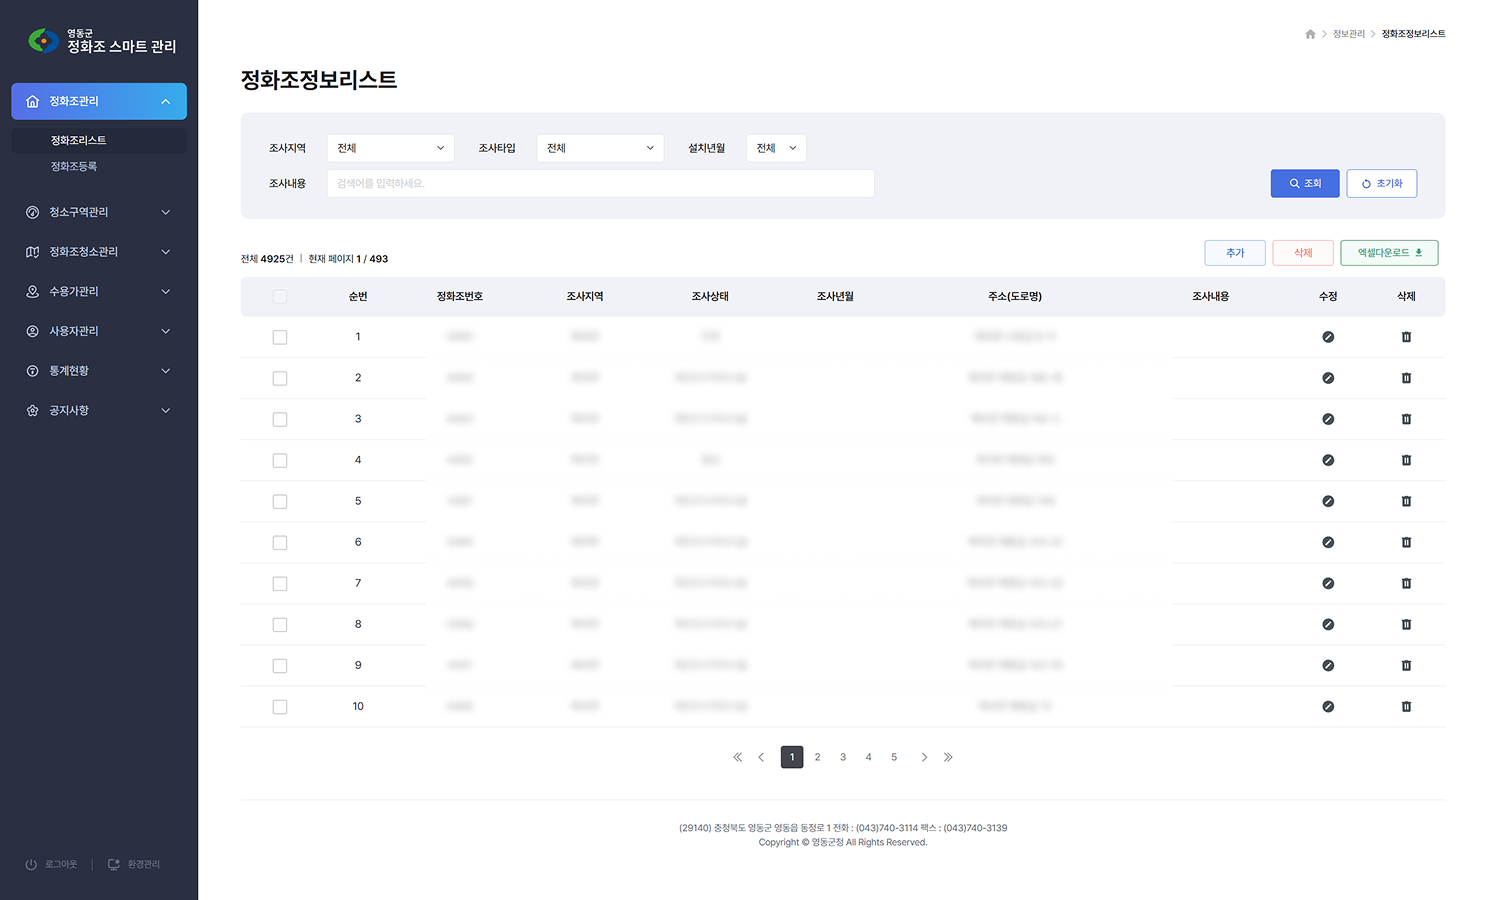The height and width of the screenshot is (900, 1488).
Task: Click the edit pencil icon in row 1
Action: [1328, 337]
